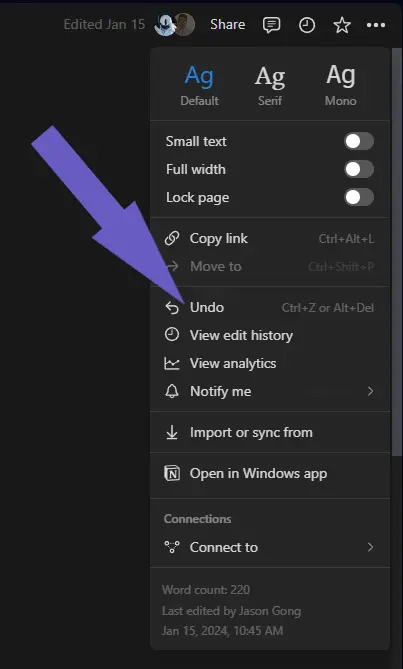Expand the Connect to submenu chevron
This screenshot has width=403, height=669.
[370, 547]
